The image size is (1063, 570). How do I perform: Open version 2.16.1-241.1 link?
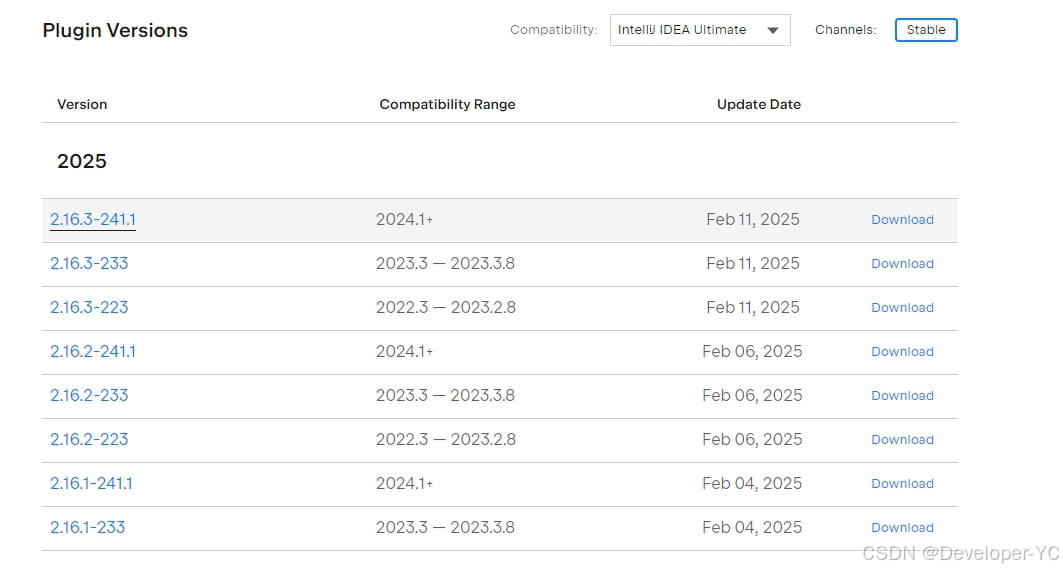pos(91,483)
